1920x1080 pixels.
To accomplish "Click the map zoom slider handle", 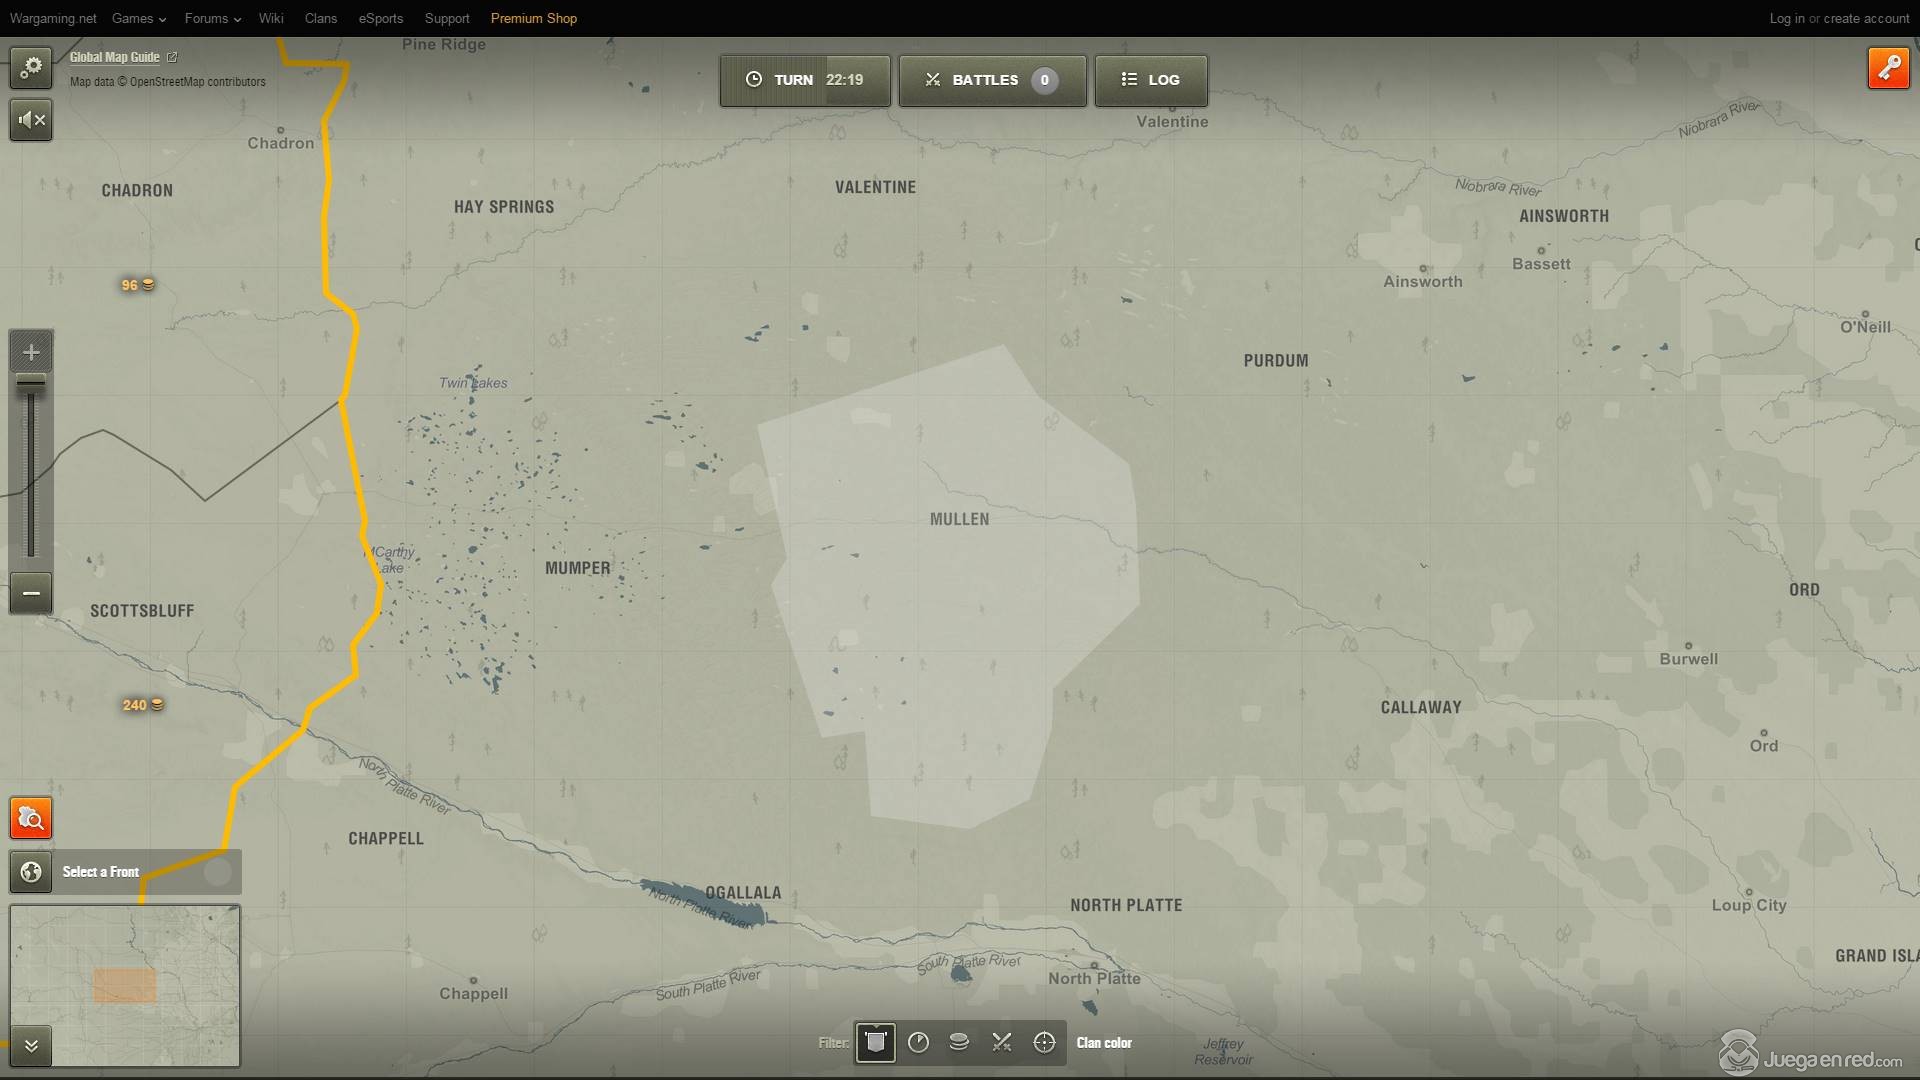I will [x=31, y=382].
